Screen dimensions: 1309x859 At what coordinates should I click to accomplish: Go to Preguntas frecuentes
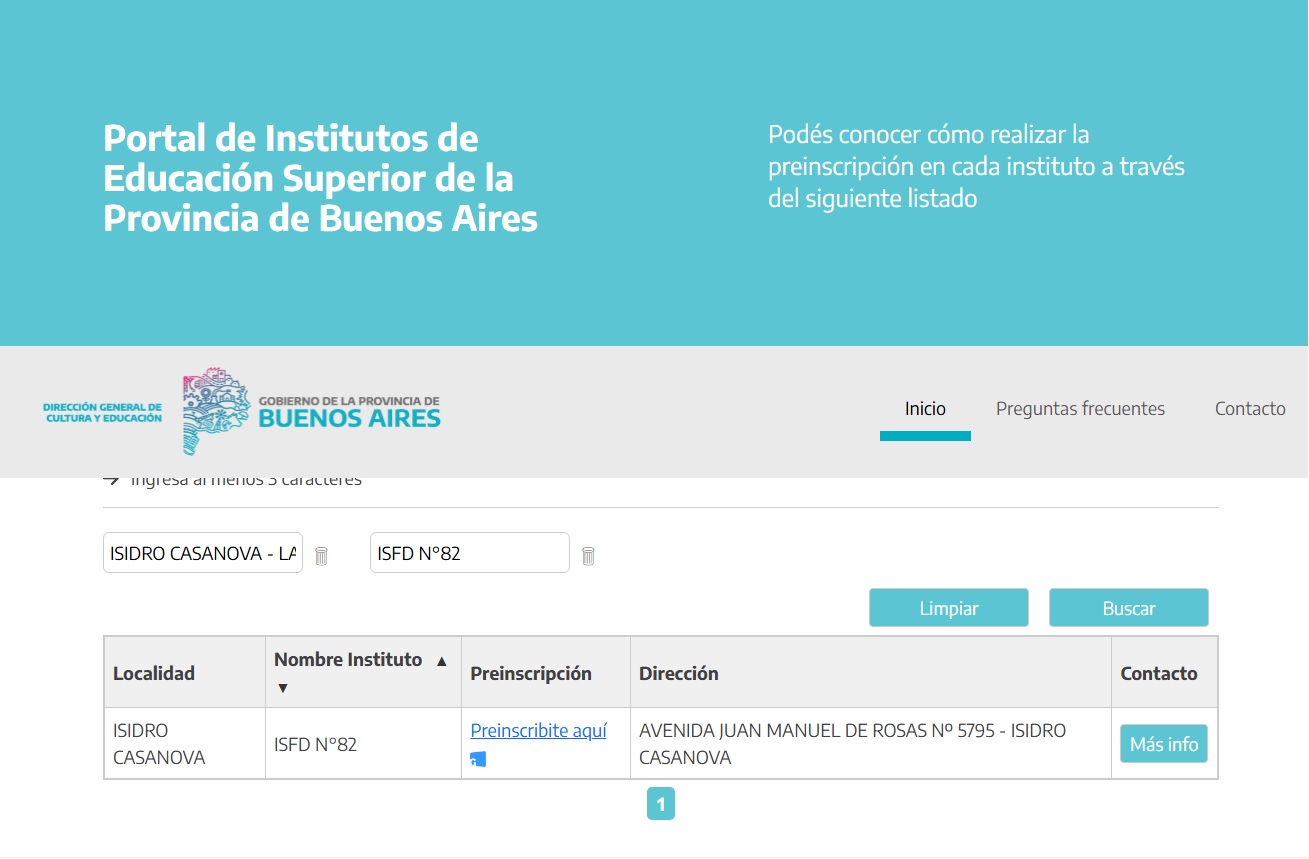pos(1080,408)
